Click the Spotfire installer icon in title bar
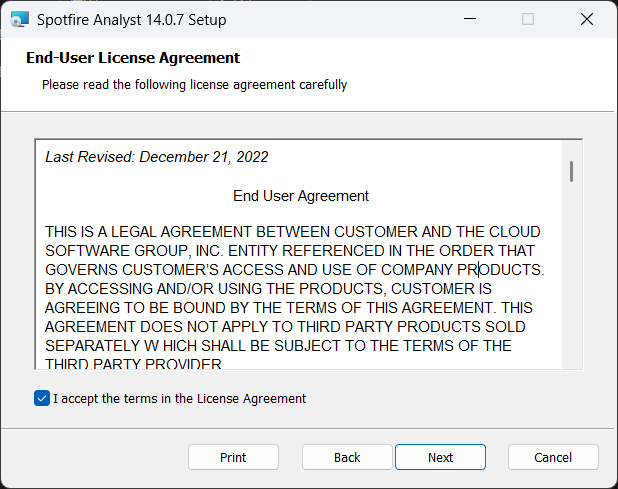Screen dimensions: 618x489 [x=17, y=19]
